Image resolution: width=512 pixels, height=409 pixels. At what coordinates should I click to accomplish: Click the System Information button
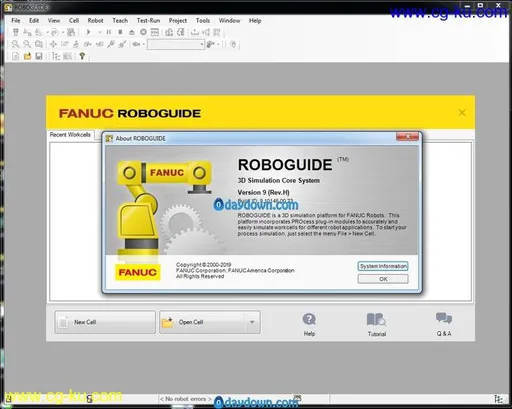383,266
